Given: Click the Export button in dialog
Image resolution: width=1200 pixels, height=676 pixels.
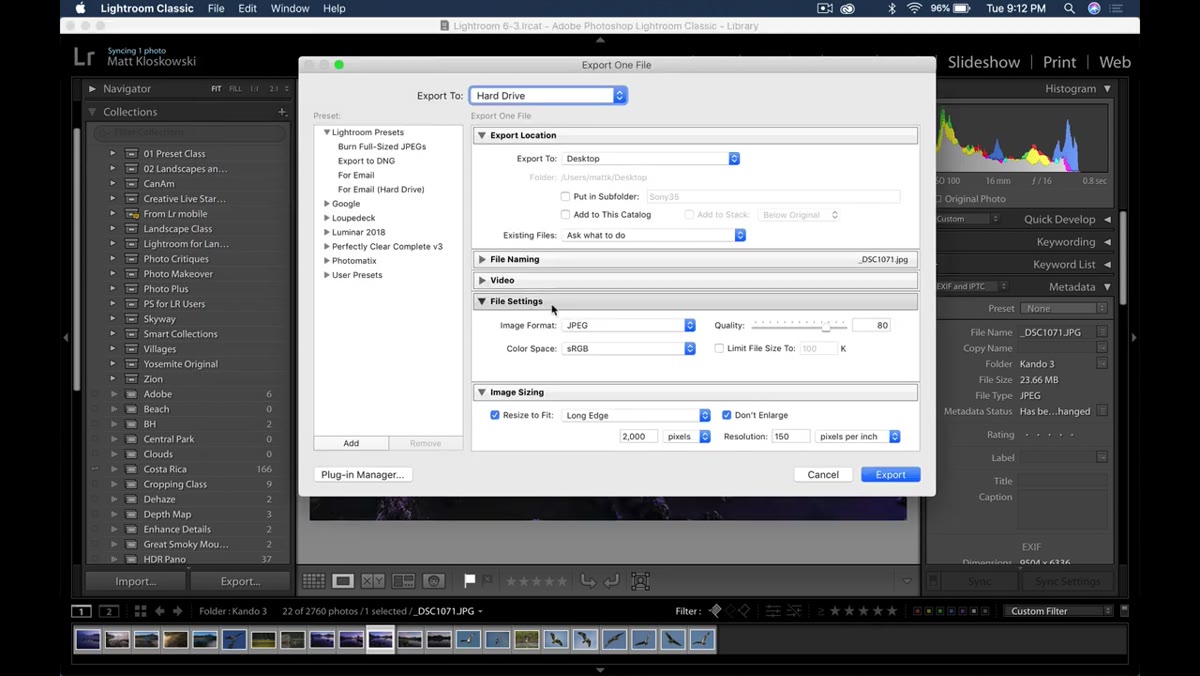Looking at the screenshot, I should pos(891,475).
